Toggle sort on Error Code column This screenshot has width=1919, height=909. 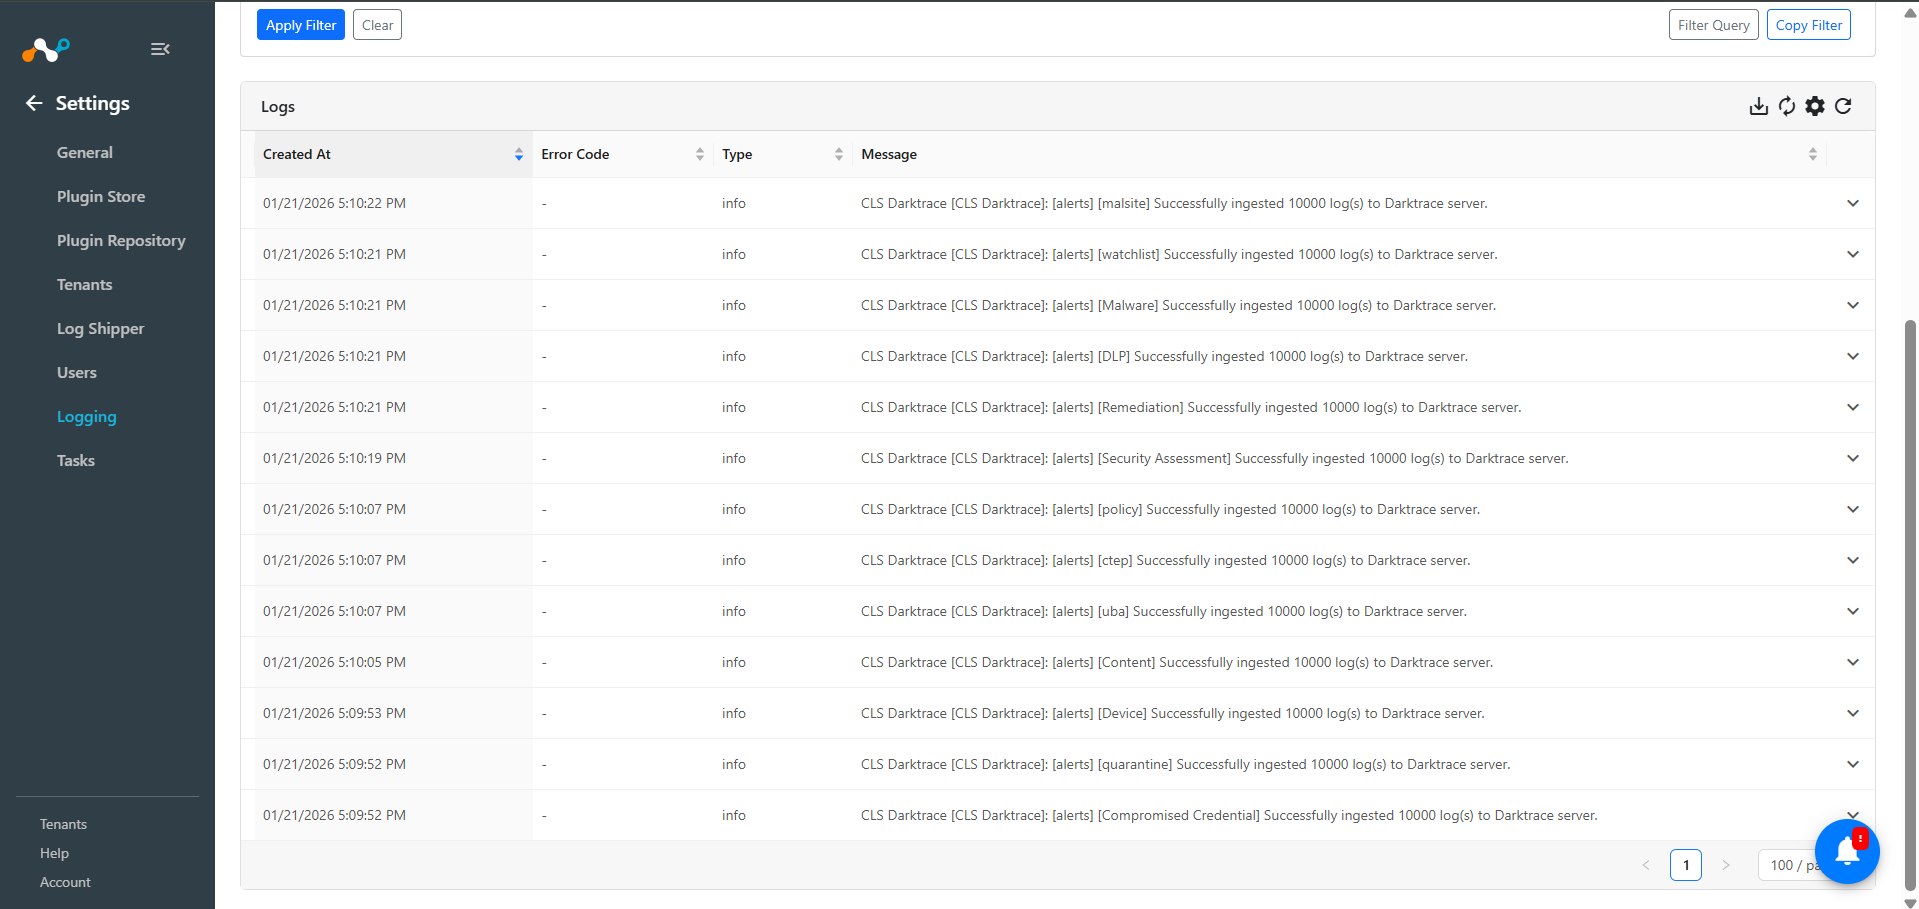tap(699, 154)
